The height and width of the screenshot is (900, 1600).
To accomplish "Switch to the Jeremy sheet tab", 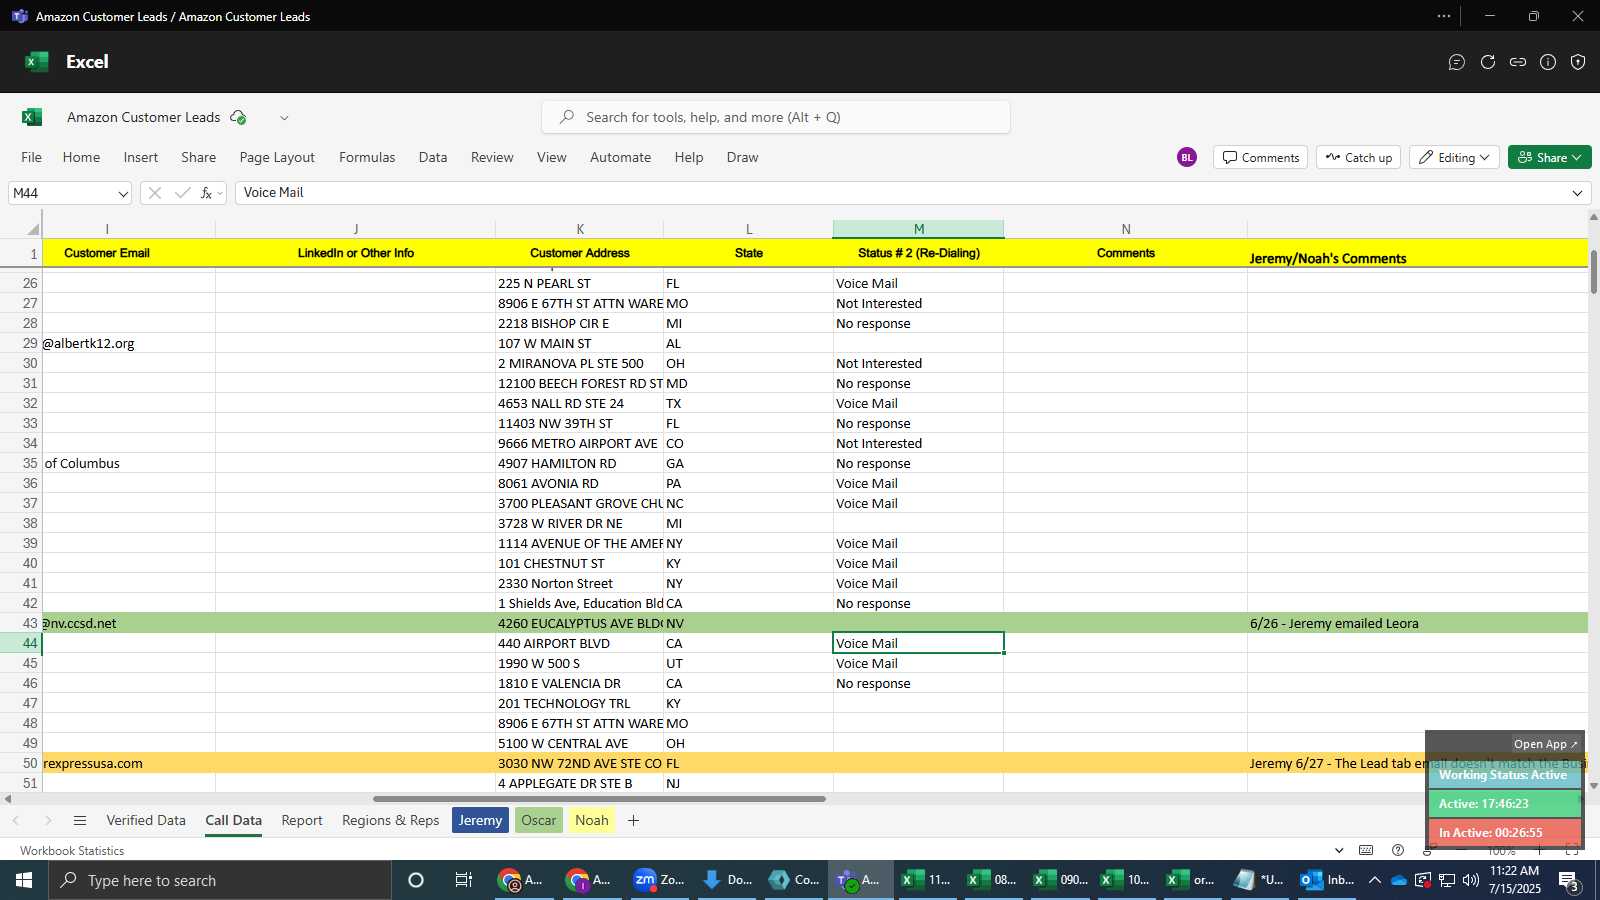I will (480, 821).
